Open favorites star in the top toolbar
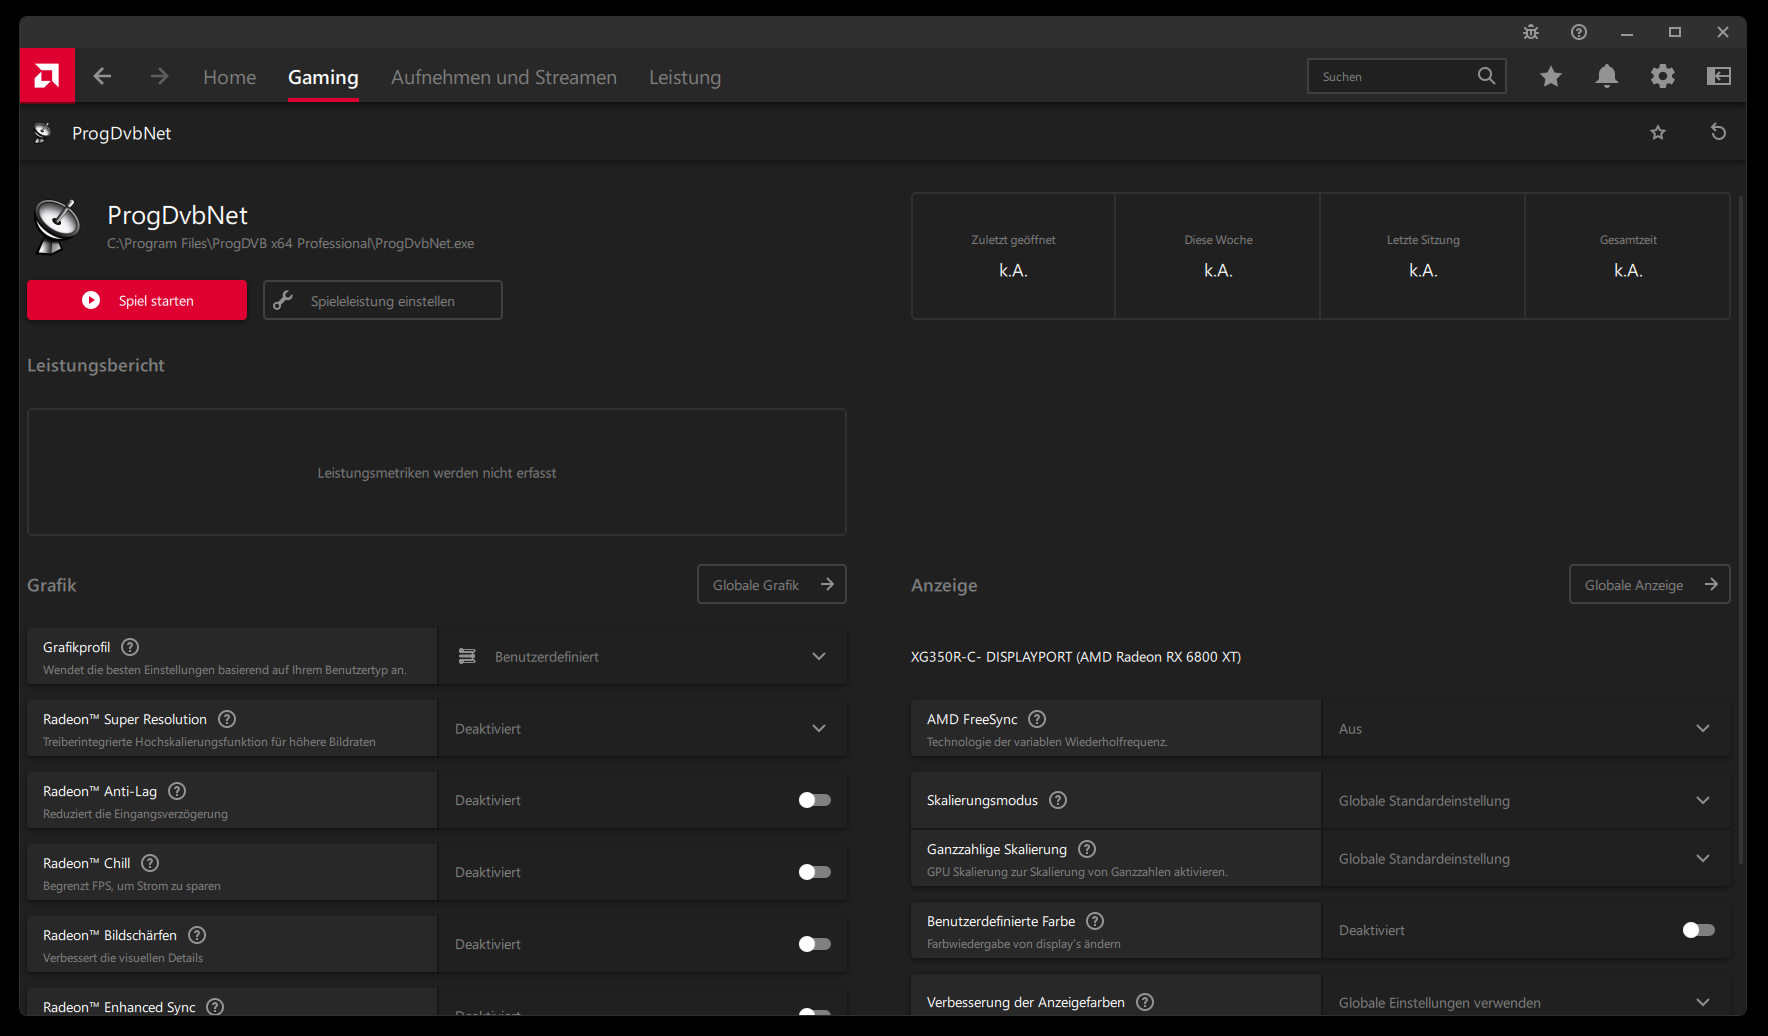The width and height of the screenshot is (1768, 1036). point(1551,76)
